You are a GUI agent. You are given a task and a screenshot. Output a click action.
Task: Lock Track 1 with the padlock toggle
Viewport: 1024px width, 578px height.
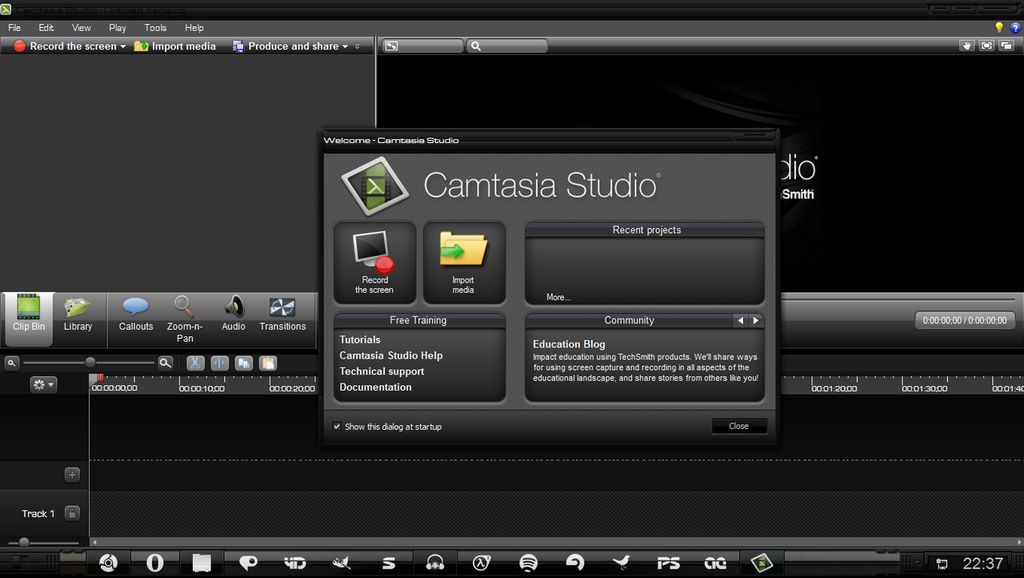coord(72,513)
